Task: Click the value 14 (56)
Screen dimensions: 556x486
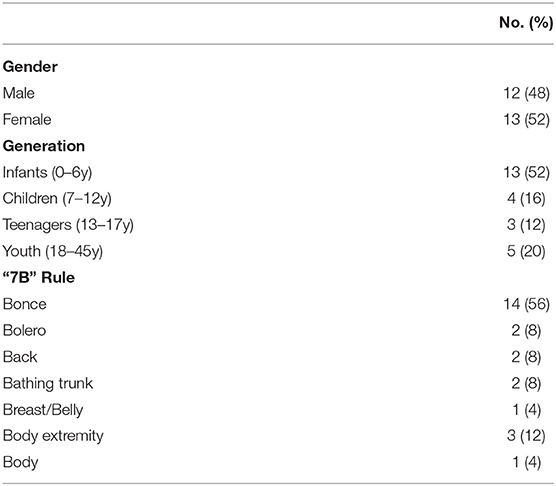Action: 527,304
